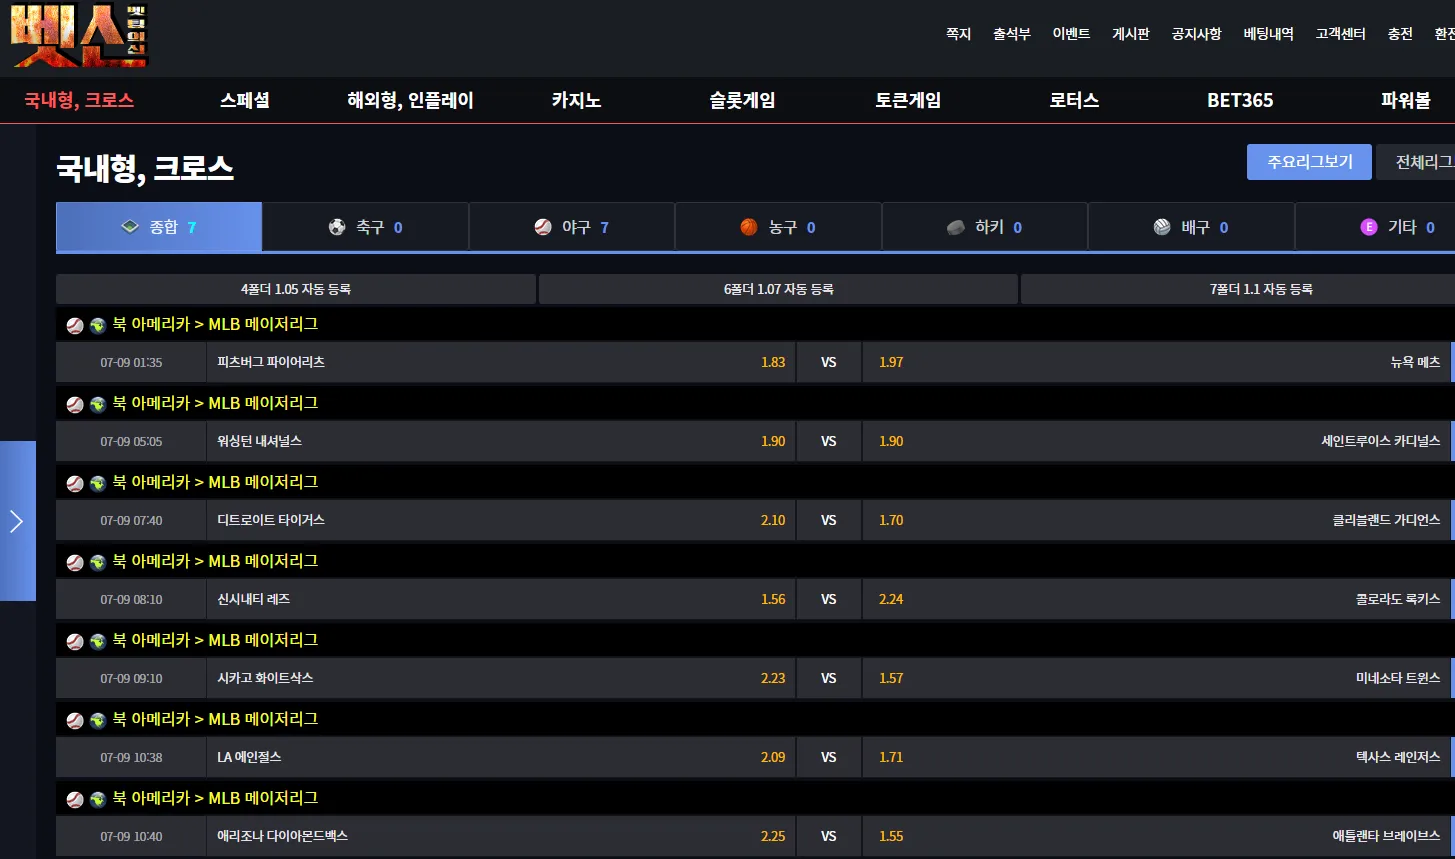Image resolution: width=1455 pixels, height=859 pixels.
Task: Open the 토큰게임 menu
Action: point(908,100)
